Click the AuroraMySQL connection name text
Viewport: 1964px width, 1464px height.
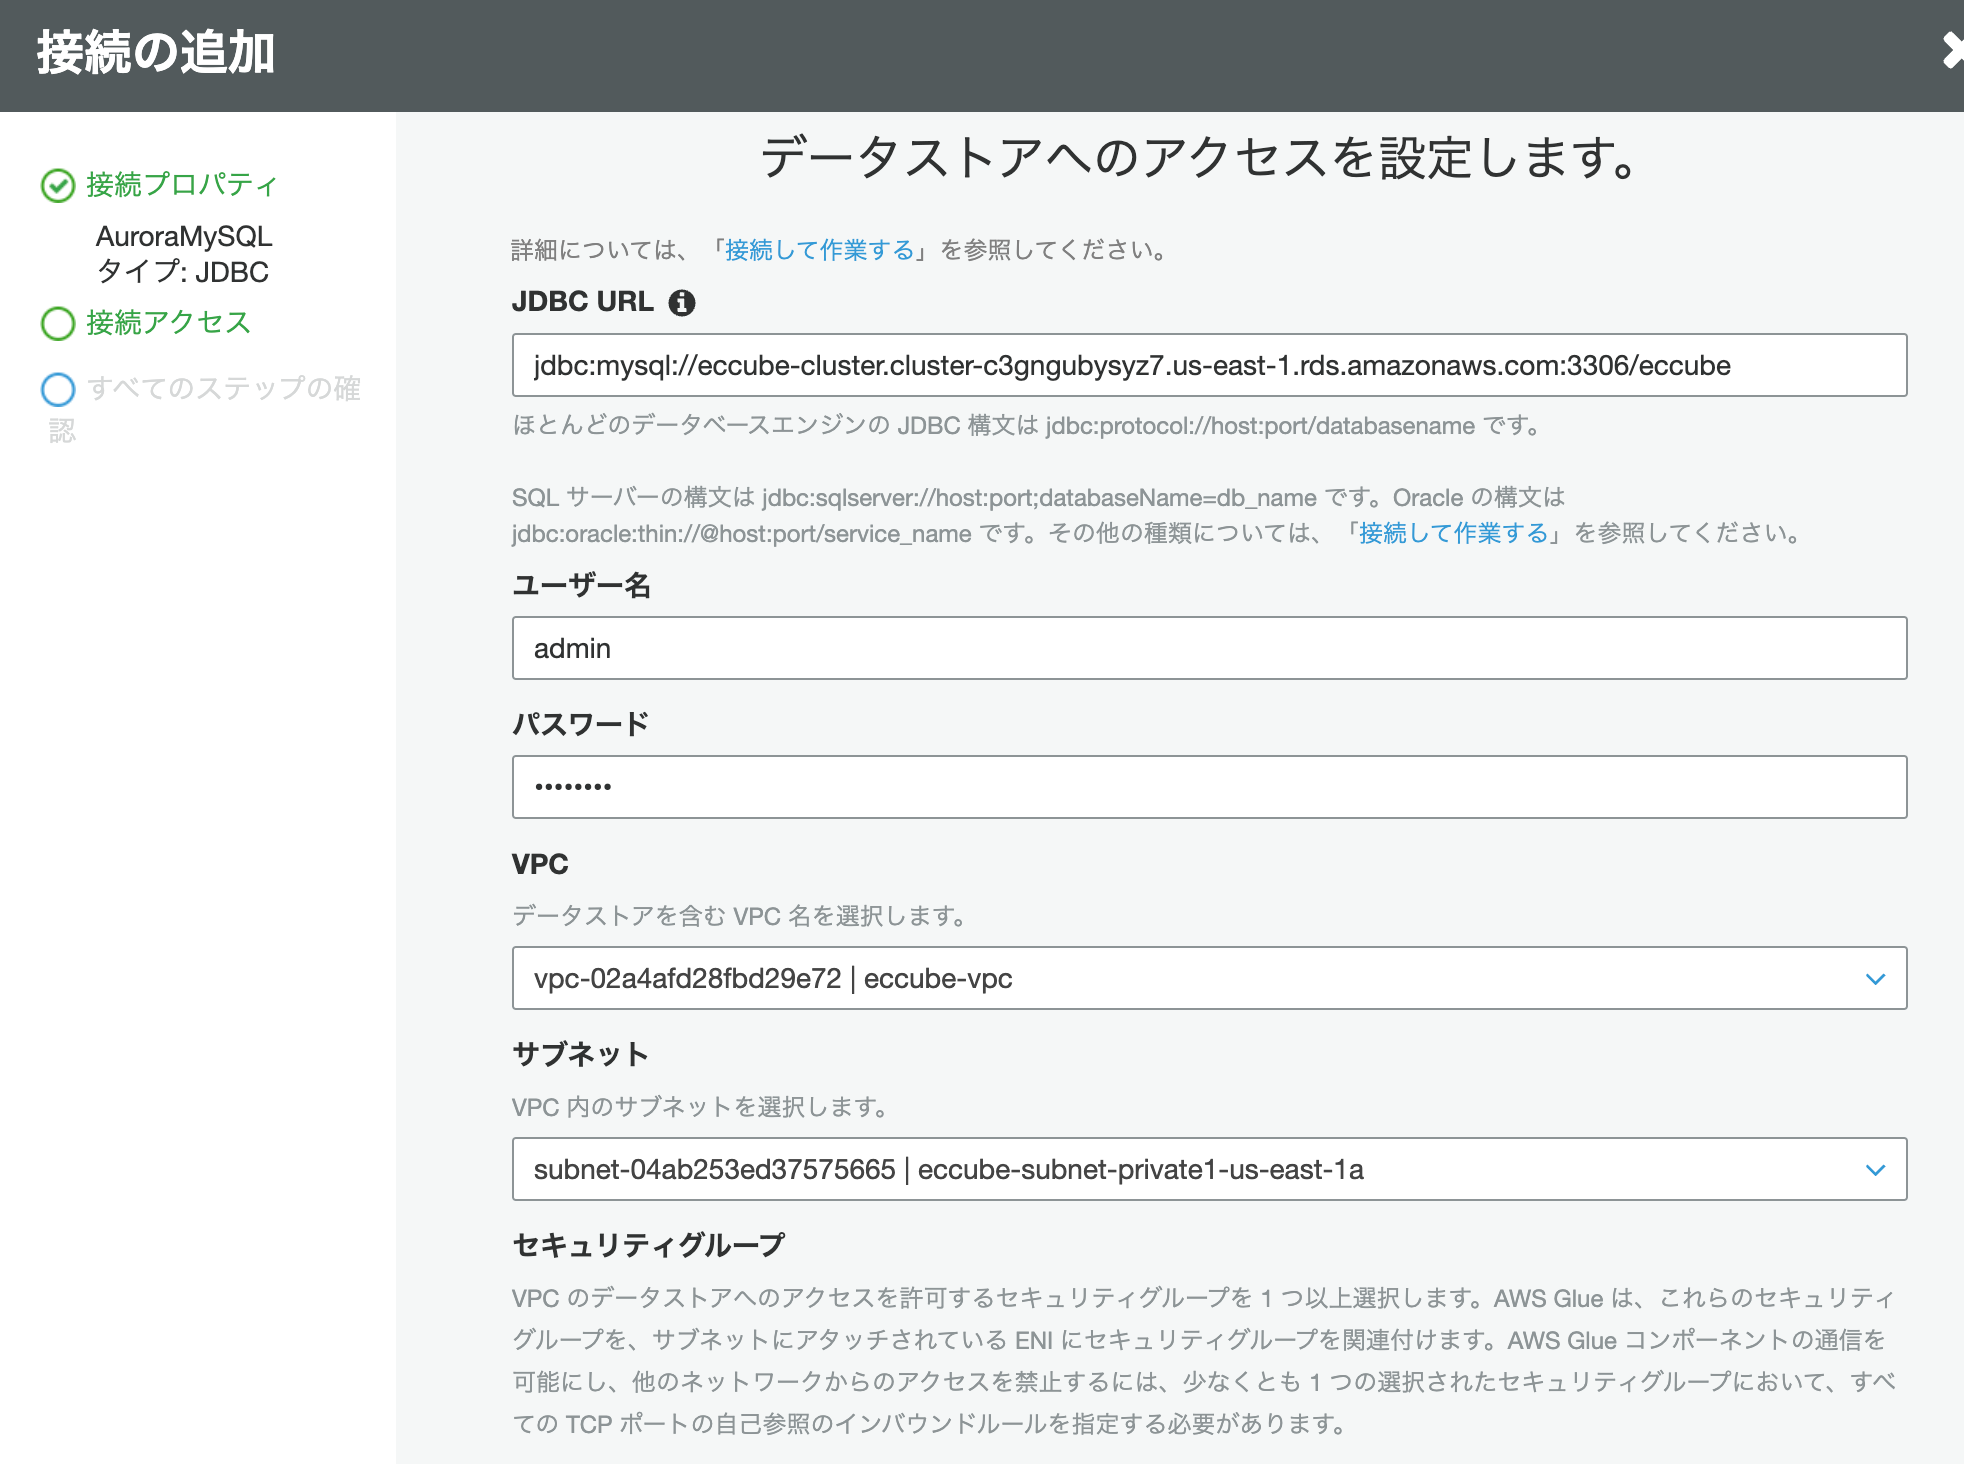pos(184,236)
